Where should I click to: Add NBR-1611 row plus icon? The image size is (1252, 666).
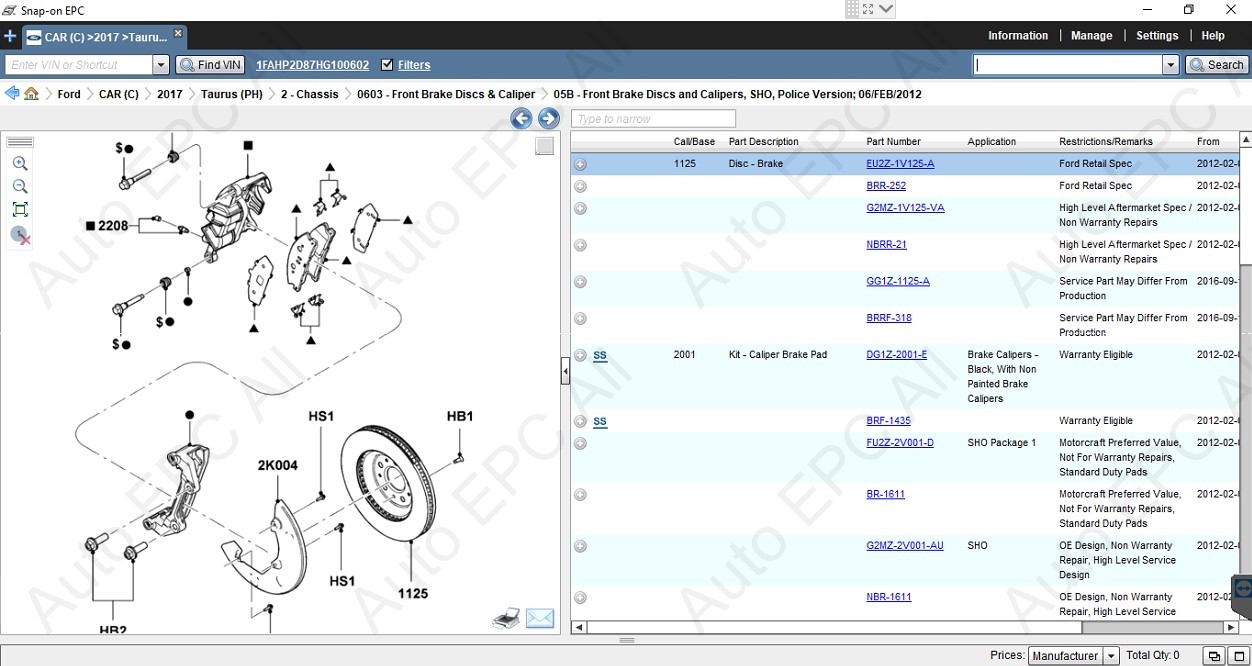(x=580, y=598)
